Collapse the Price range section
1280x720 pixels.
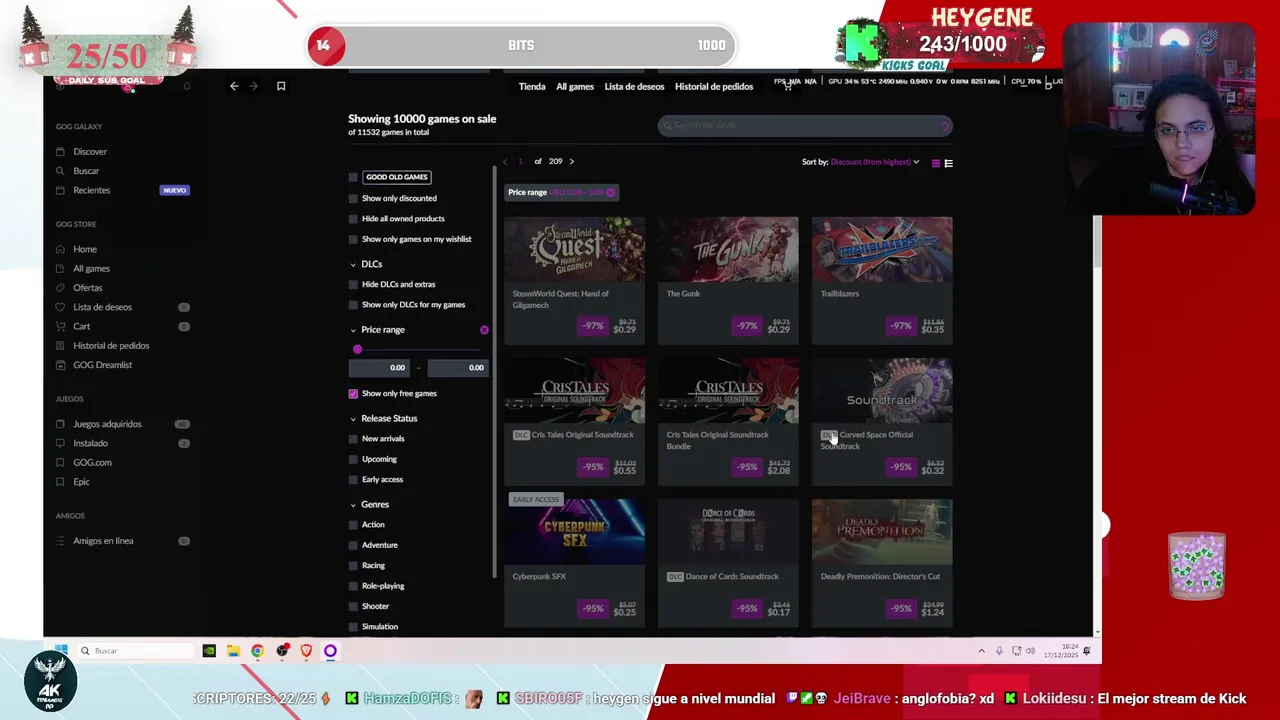[x=353, y=330]
